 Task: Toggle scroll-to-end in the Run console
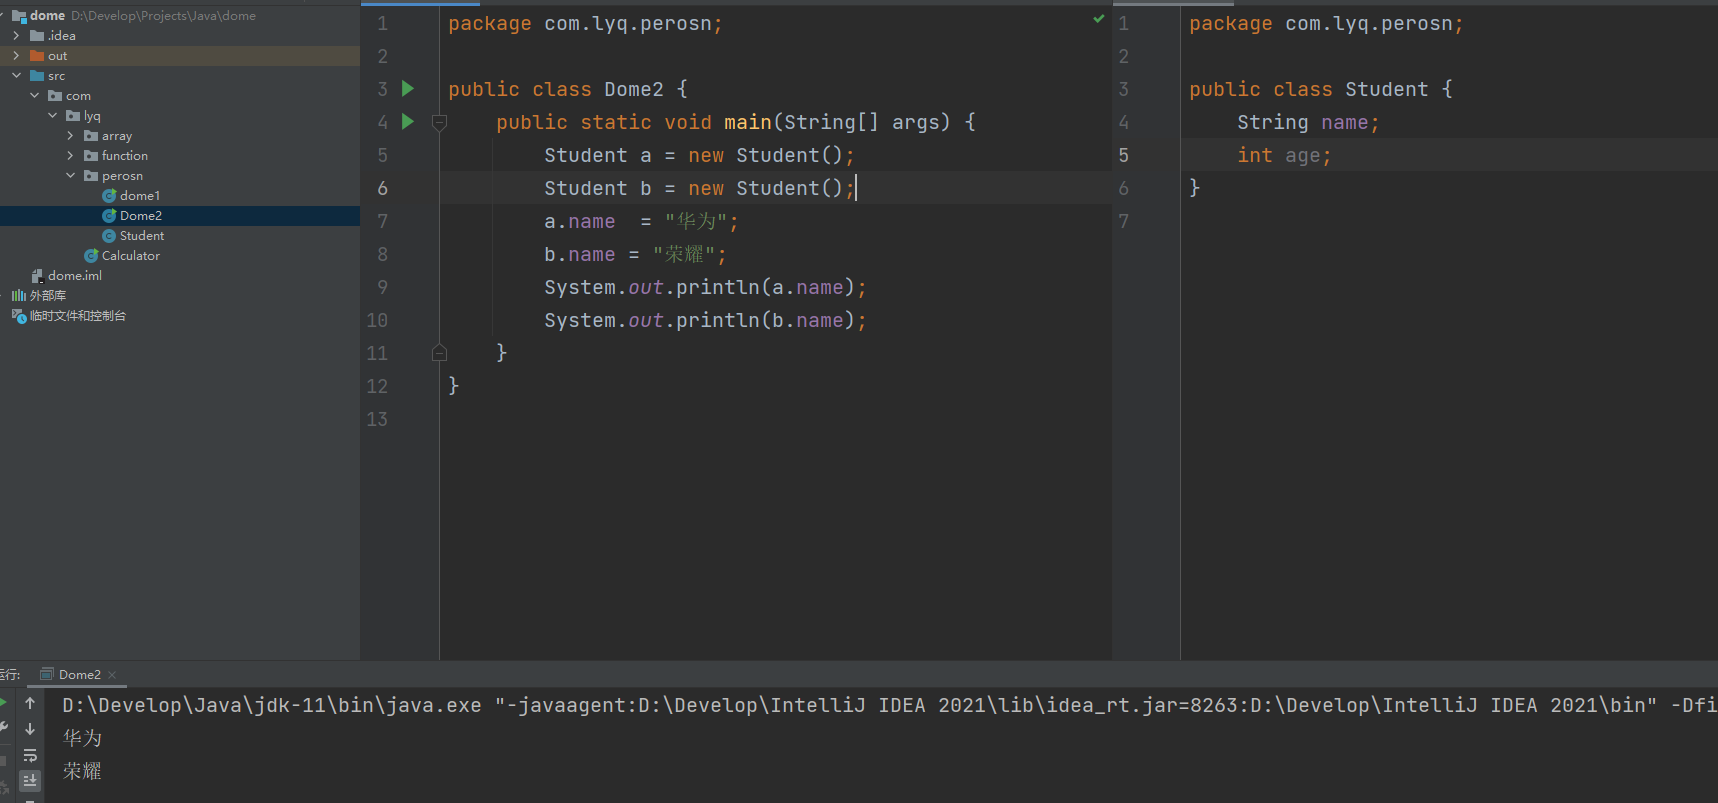[x=30, y=780]
